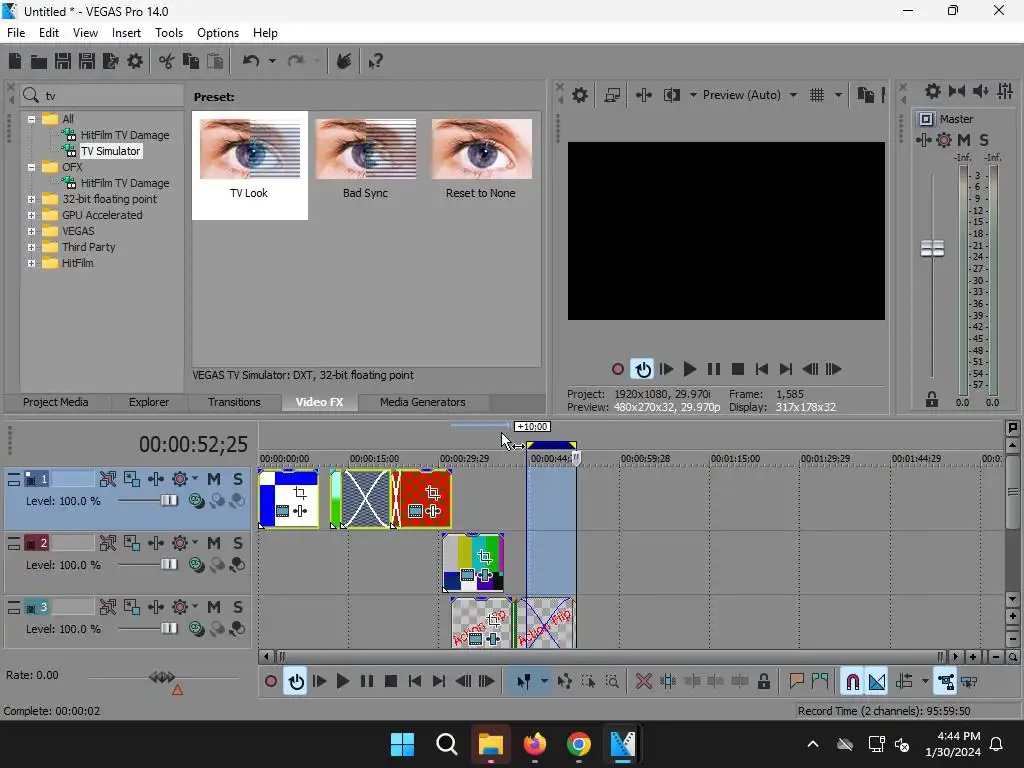
Task: Copy selection with the toolbar copy icon
Action: click(x=191, y=61)
